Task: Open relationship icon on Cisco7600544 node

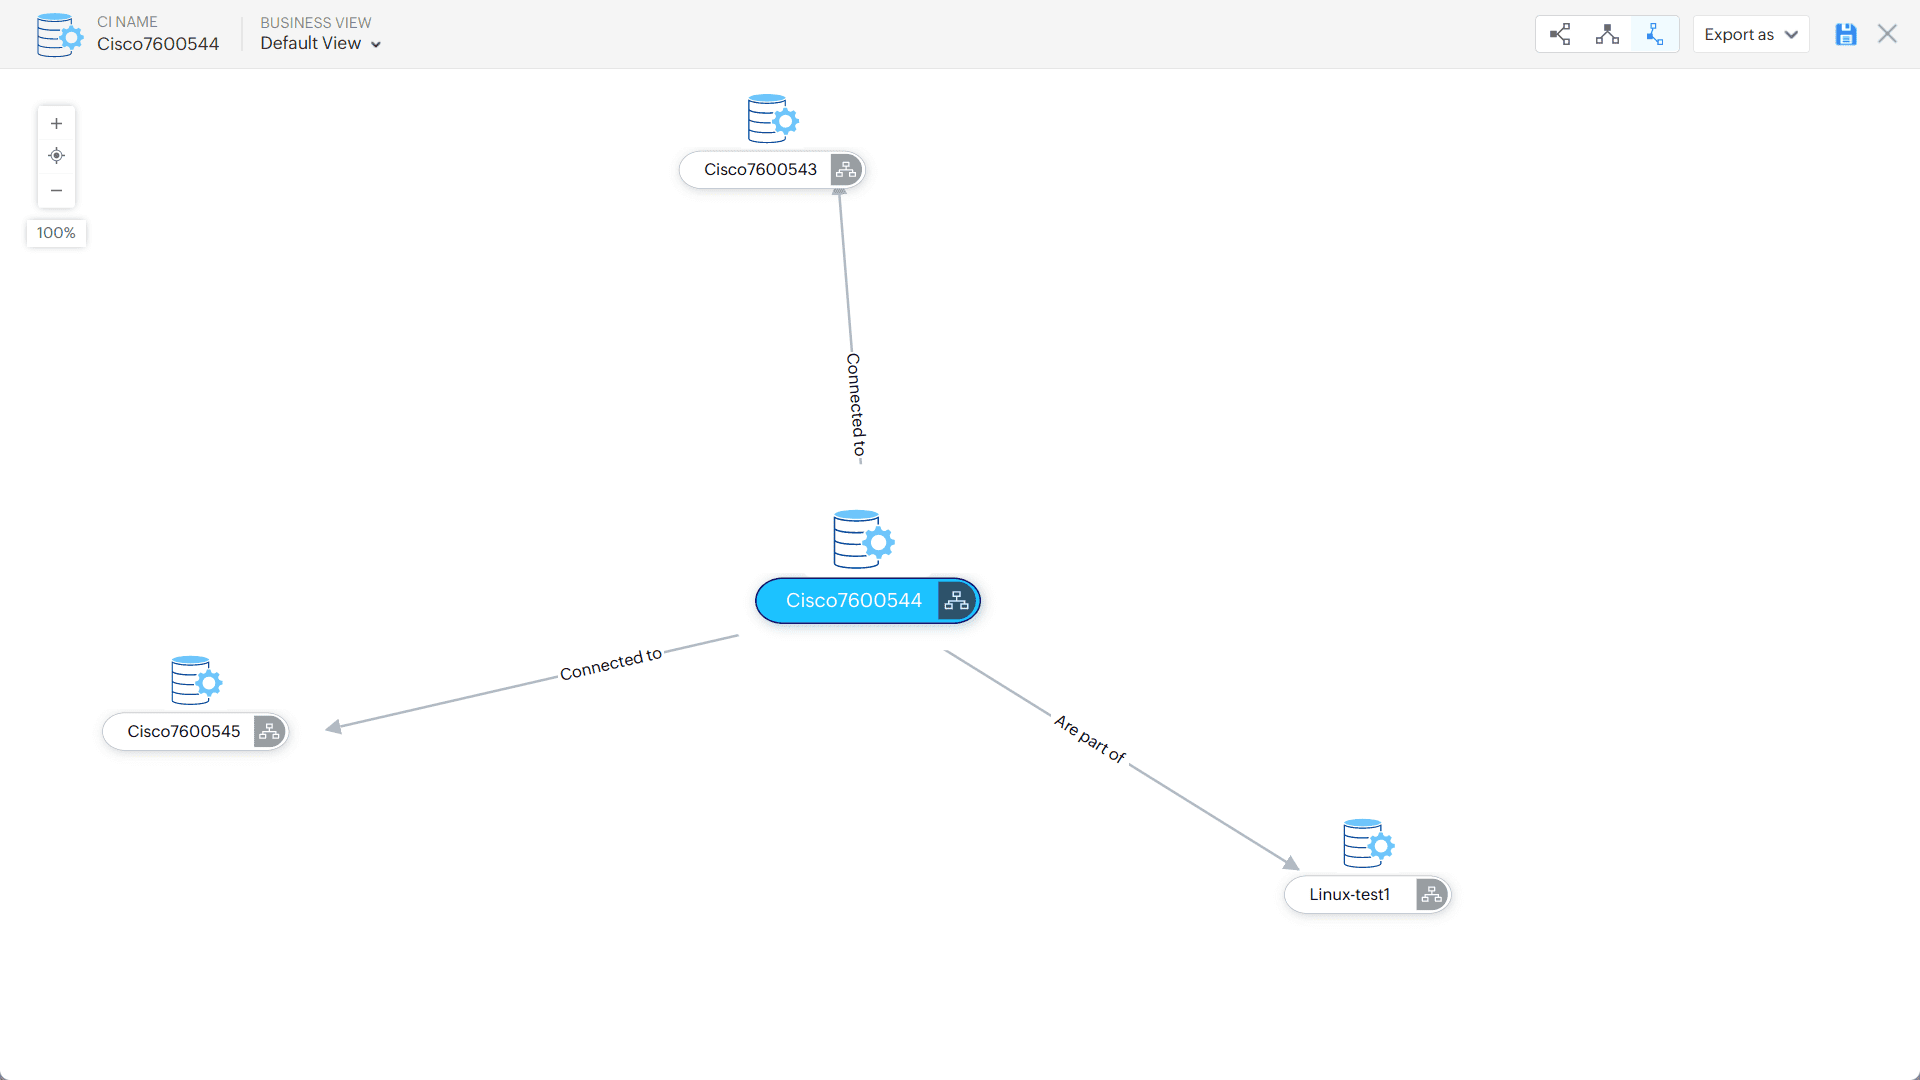Action: [x=956, y=601]
